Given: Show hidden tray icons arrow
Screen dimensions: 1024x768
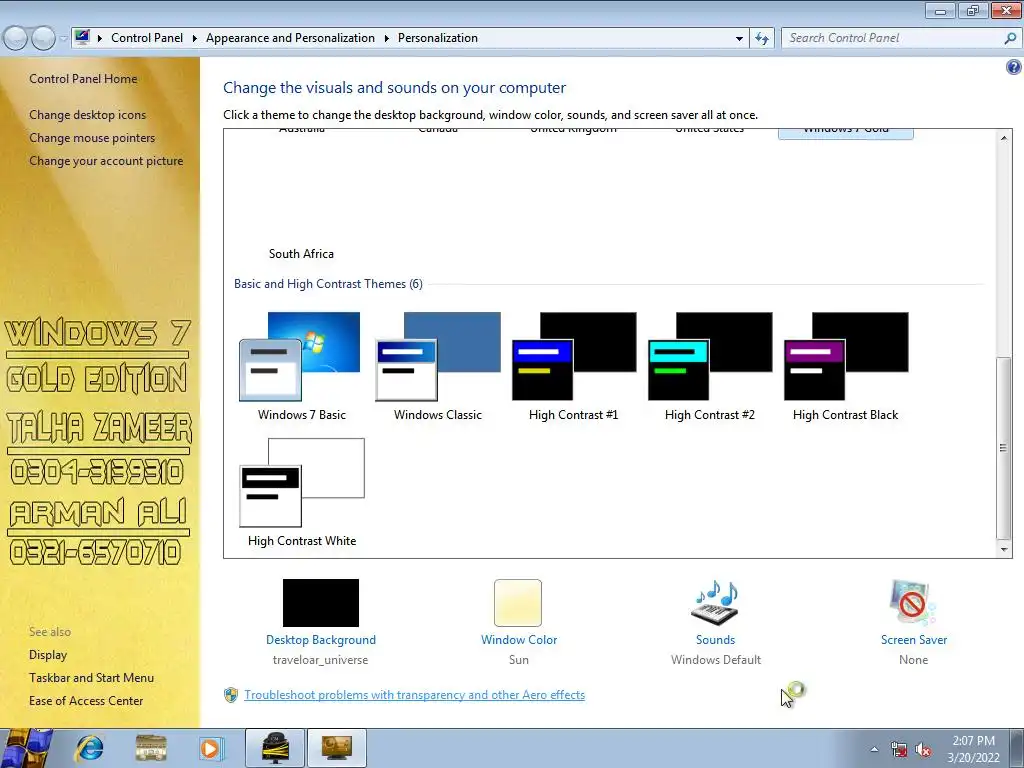Looking at the screenshot, I should pos(874,749).
